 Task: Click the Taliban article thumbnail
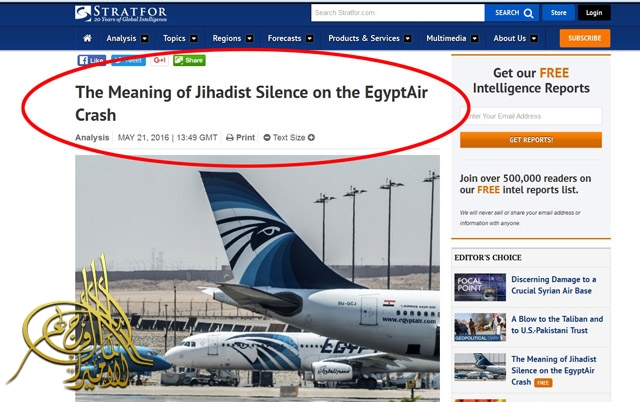point(480,327)
